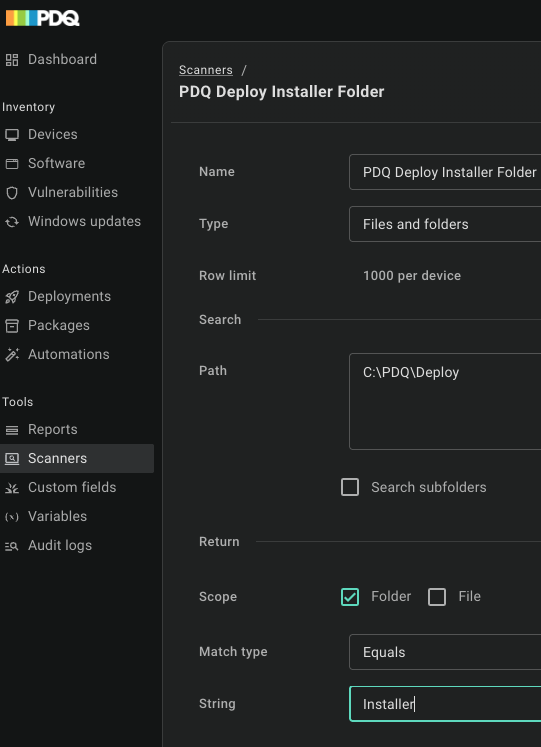This screenshot has width=541, height=747.
Task: Navigate to Vulnerabilities
Action: pos(73,192)
